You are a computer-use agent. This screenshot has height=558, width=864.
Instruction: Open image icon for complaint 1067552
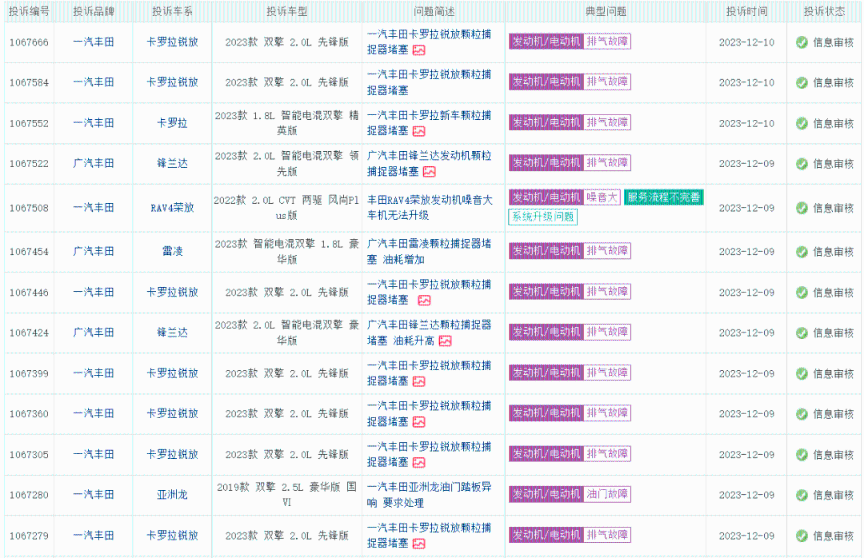click(419, 131)
